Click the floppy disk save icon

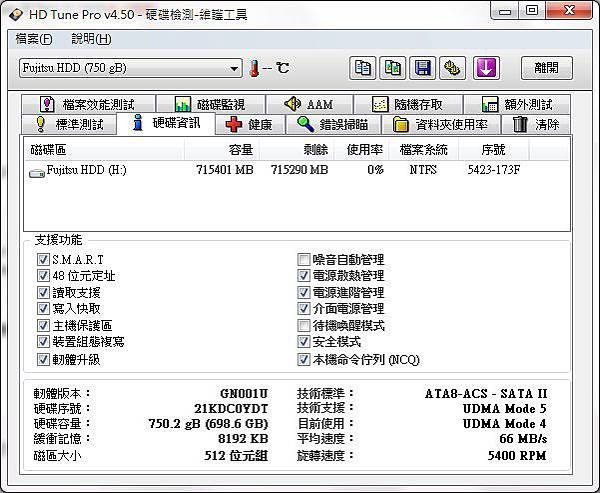point(422,68)
